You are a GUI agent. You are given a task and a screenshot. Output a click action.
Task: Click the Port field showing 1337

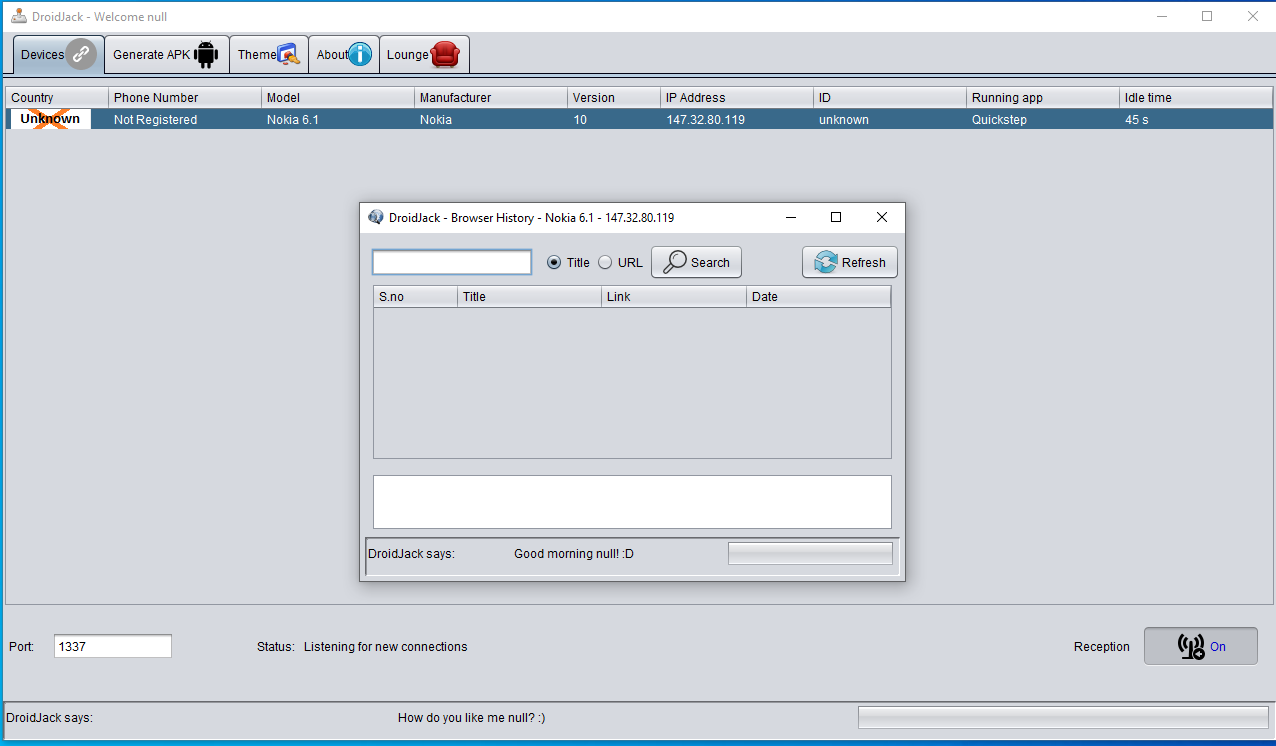point(113,646)
